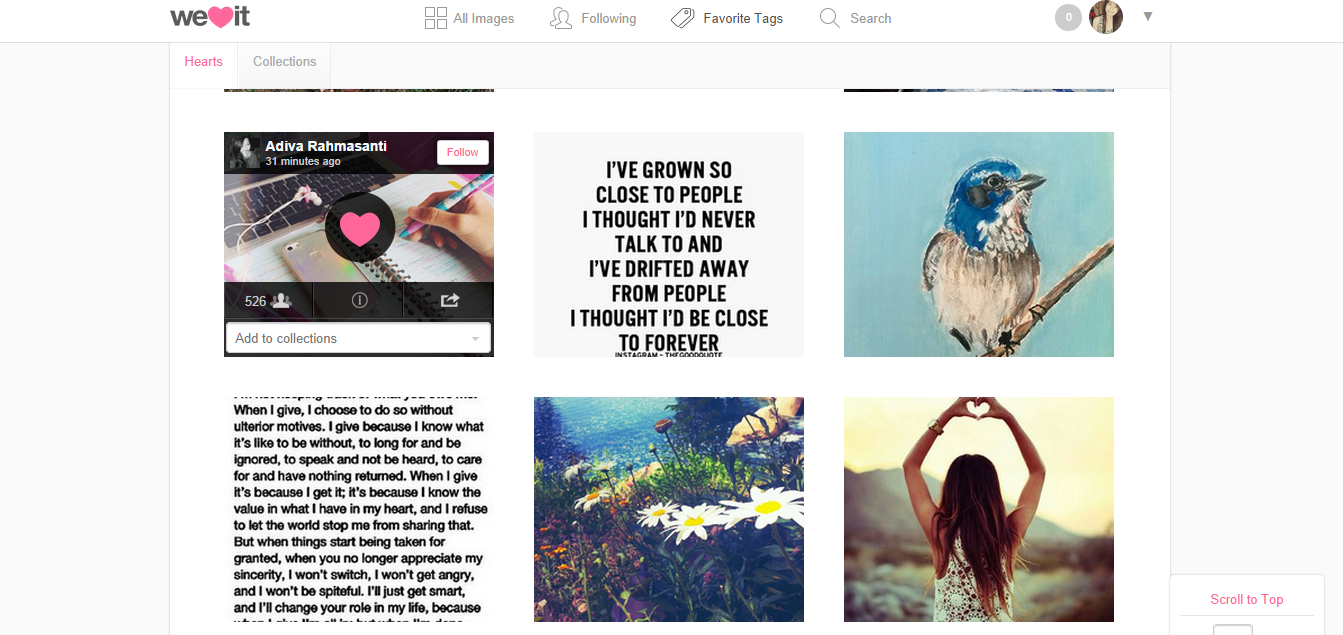Viewport: 1343px width, 635px height.
Task: Open Adiva Rahmasanti's profile name
Action: click(326, 146)
